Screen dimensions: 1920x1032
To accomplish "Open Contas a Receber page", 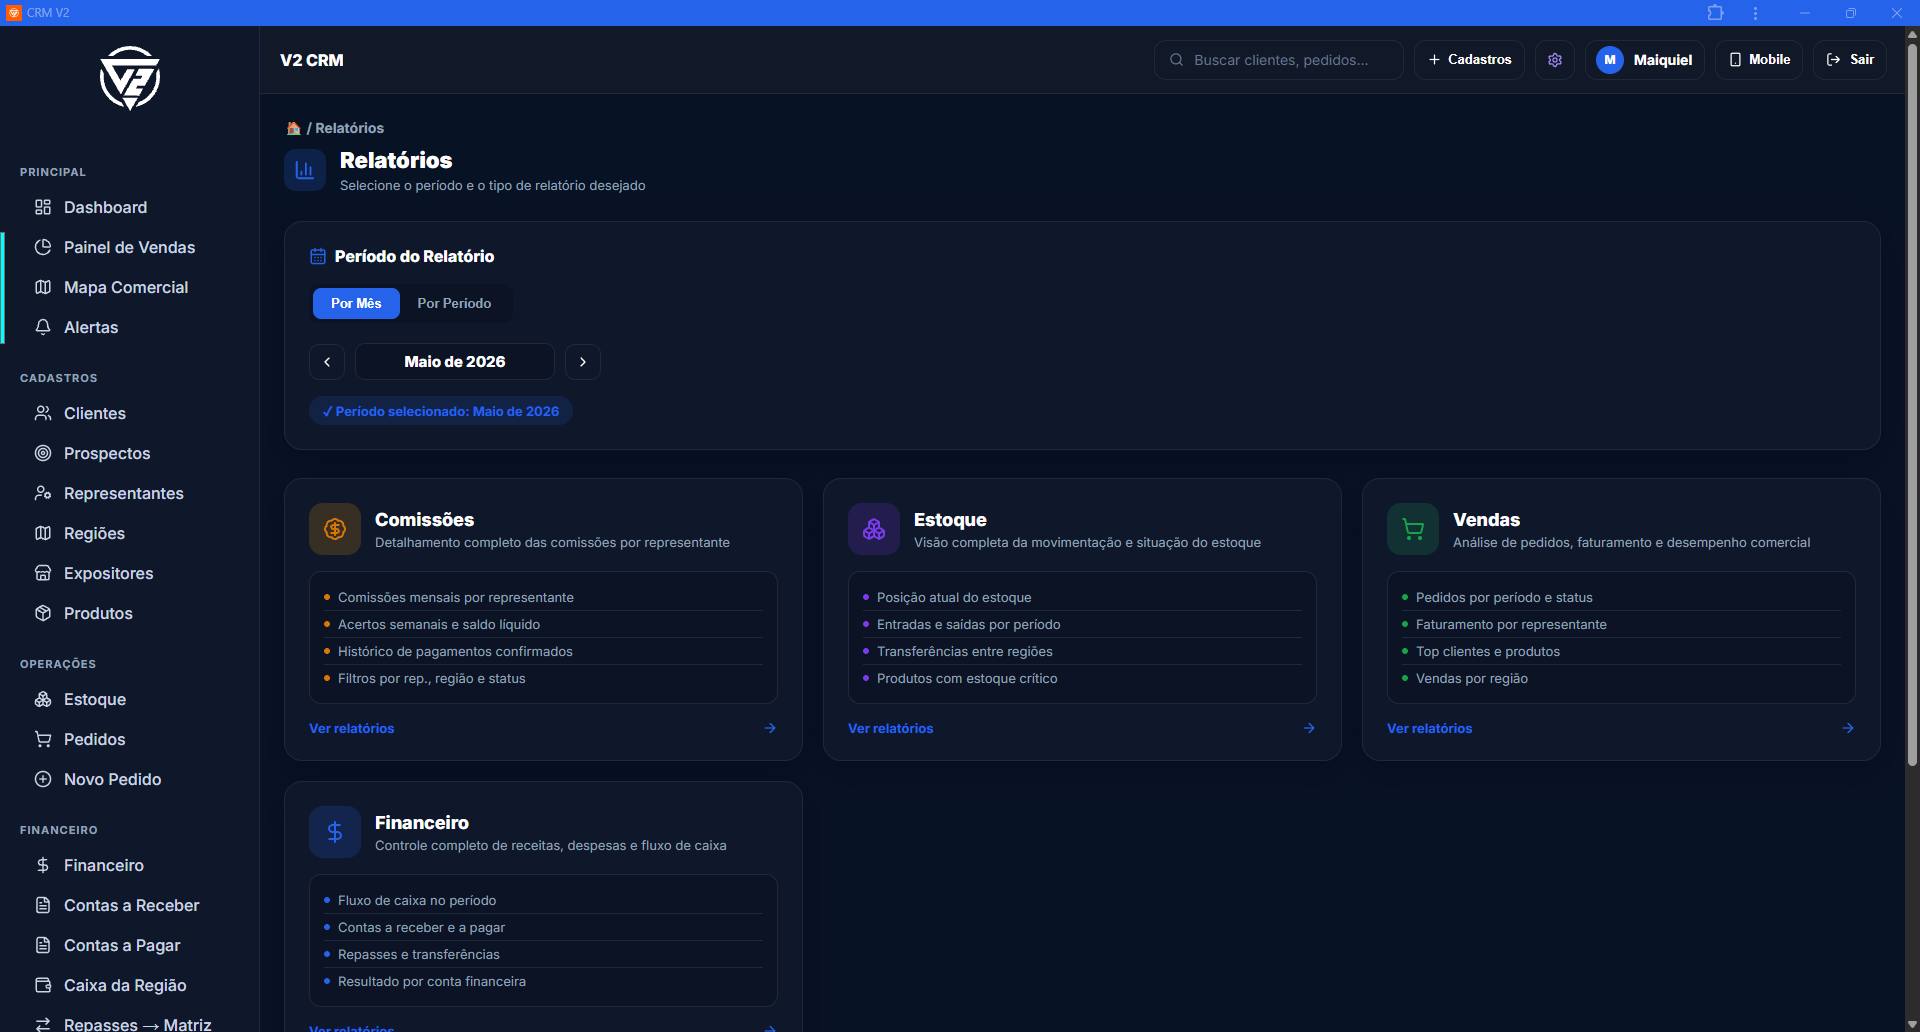I will coord(131,905).
